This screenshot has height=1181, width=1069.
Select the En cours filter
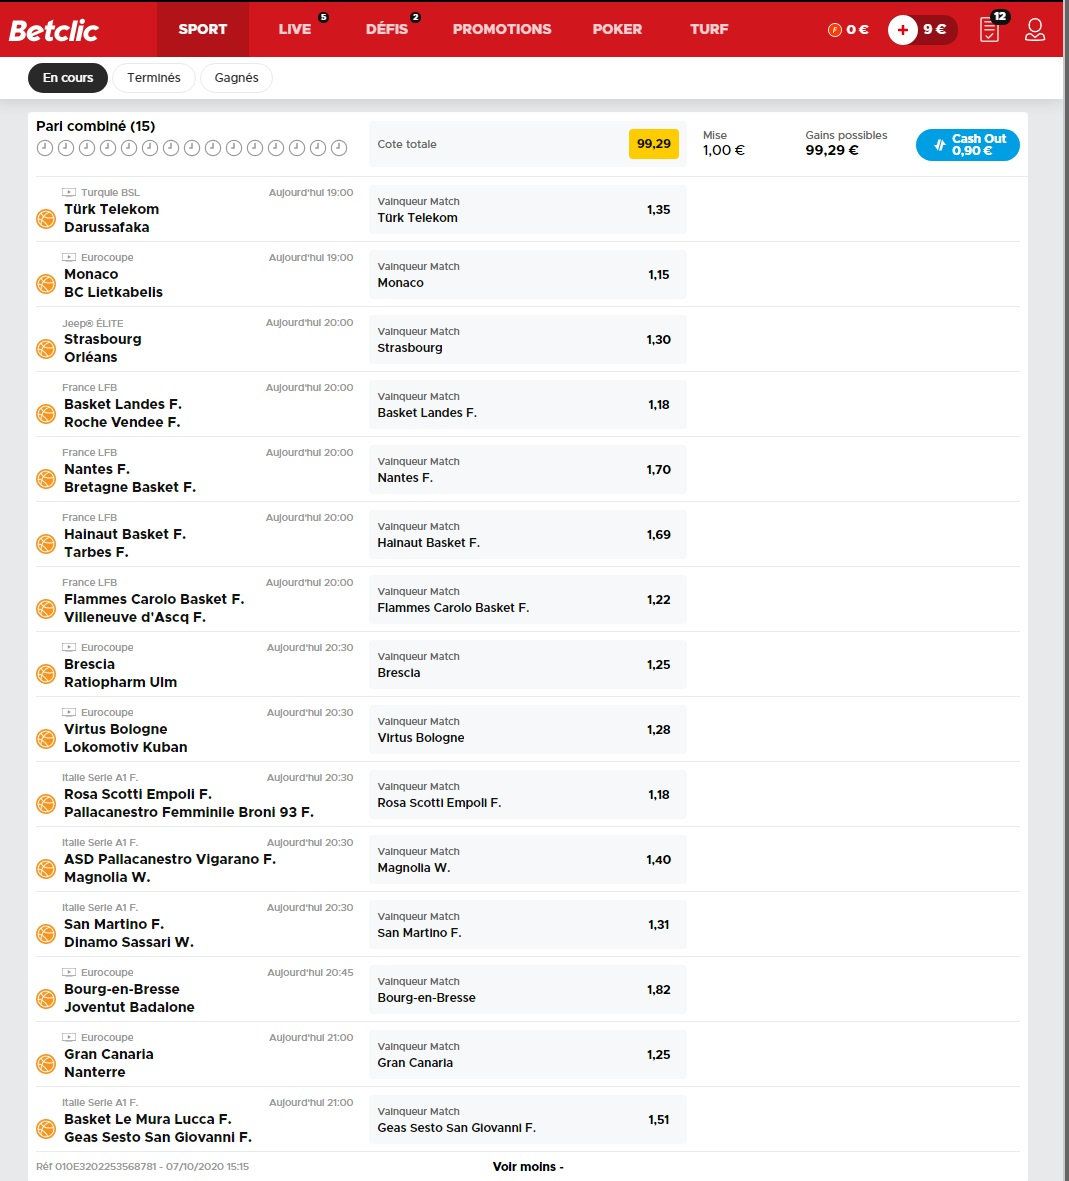coord(68,78)
